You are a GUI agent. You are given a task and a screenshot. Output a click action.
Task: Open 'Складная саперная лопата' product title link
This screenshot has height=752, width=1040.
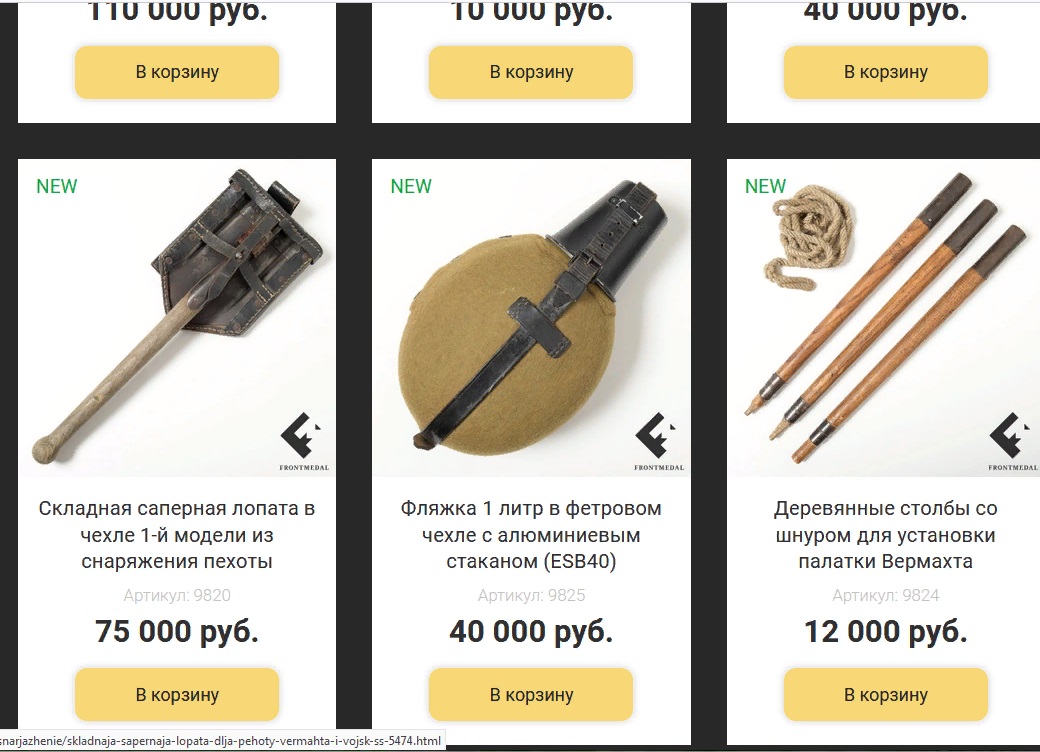[x=177, y=535]
